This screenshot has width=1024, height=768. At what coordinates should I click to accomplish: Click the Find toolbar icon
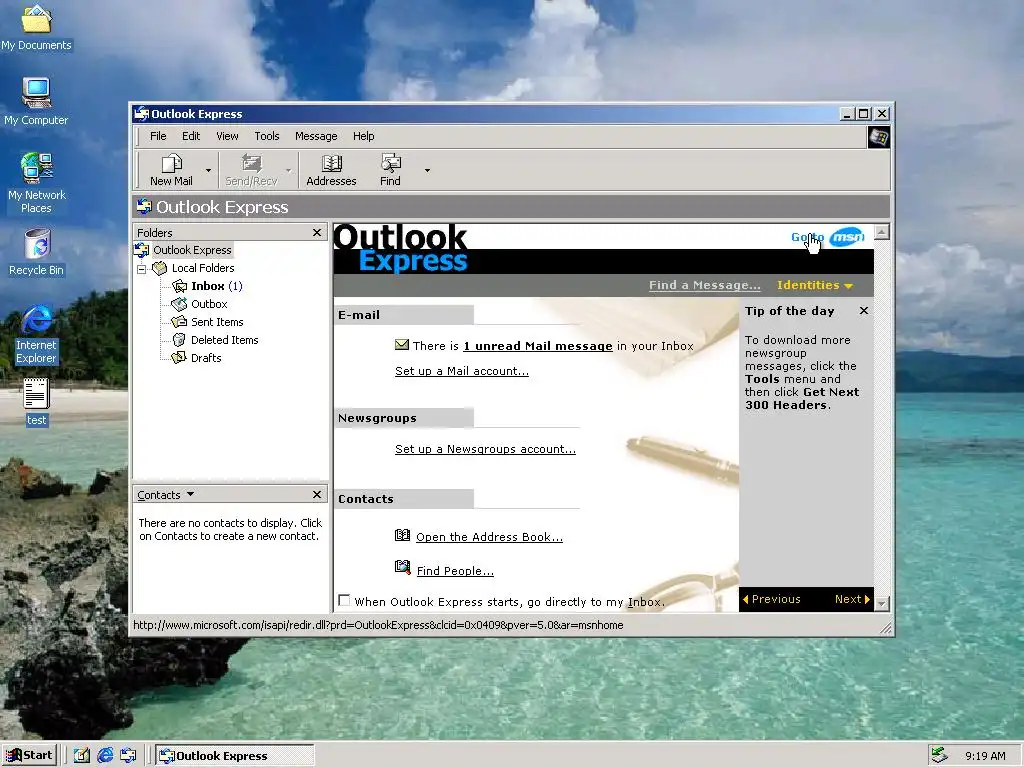391,170
